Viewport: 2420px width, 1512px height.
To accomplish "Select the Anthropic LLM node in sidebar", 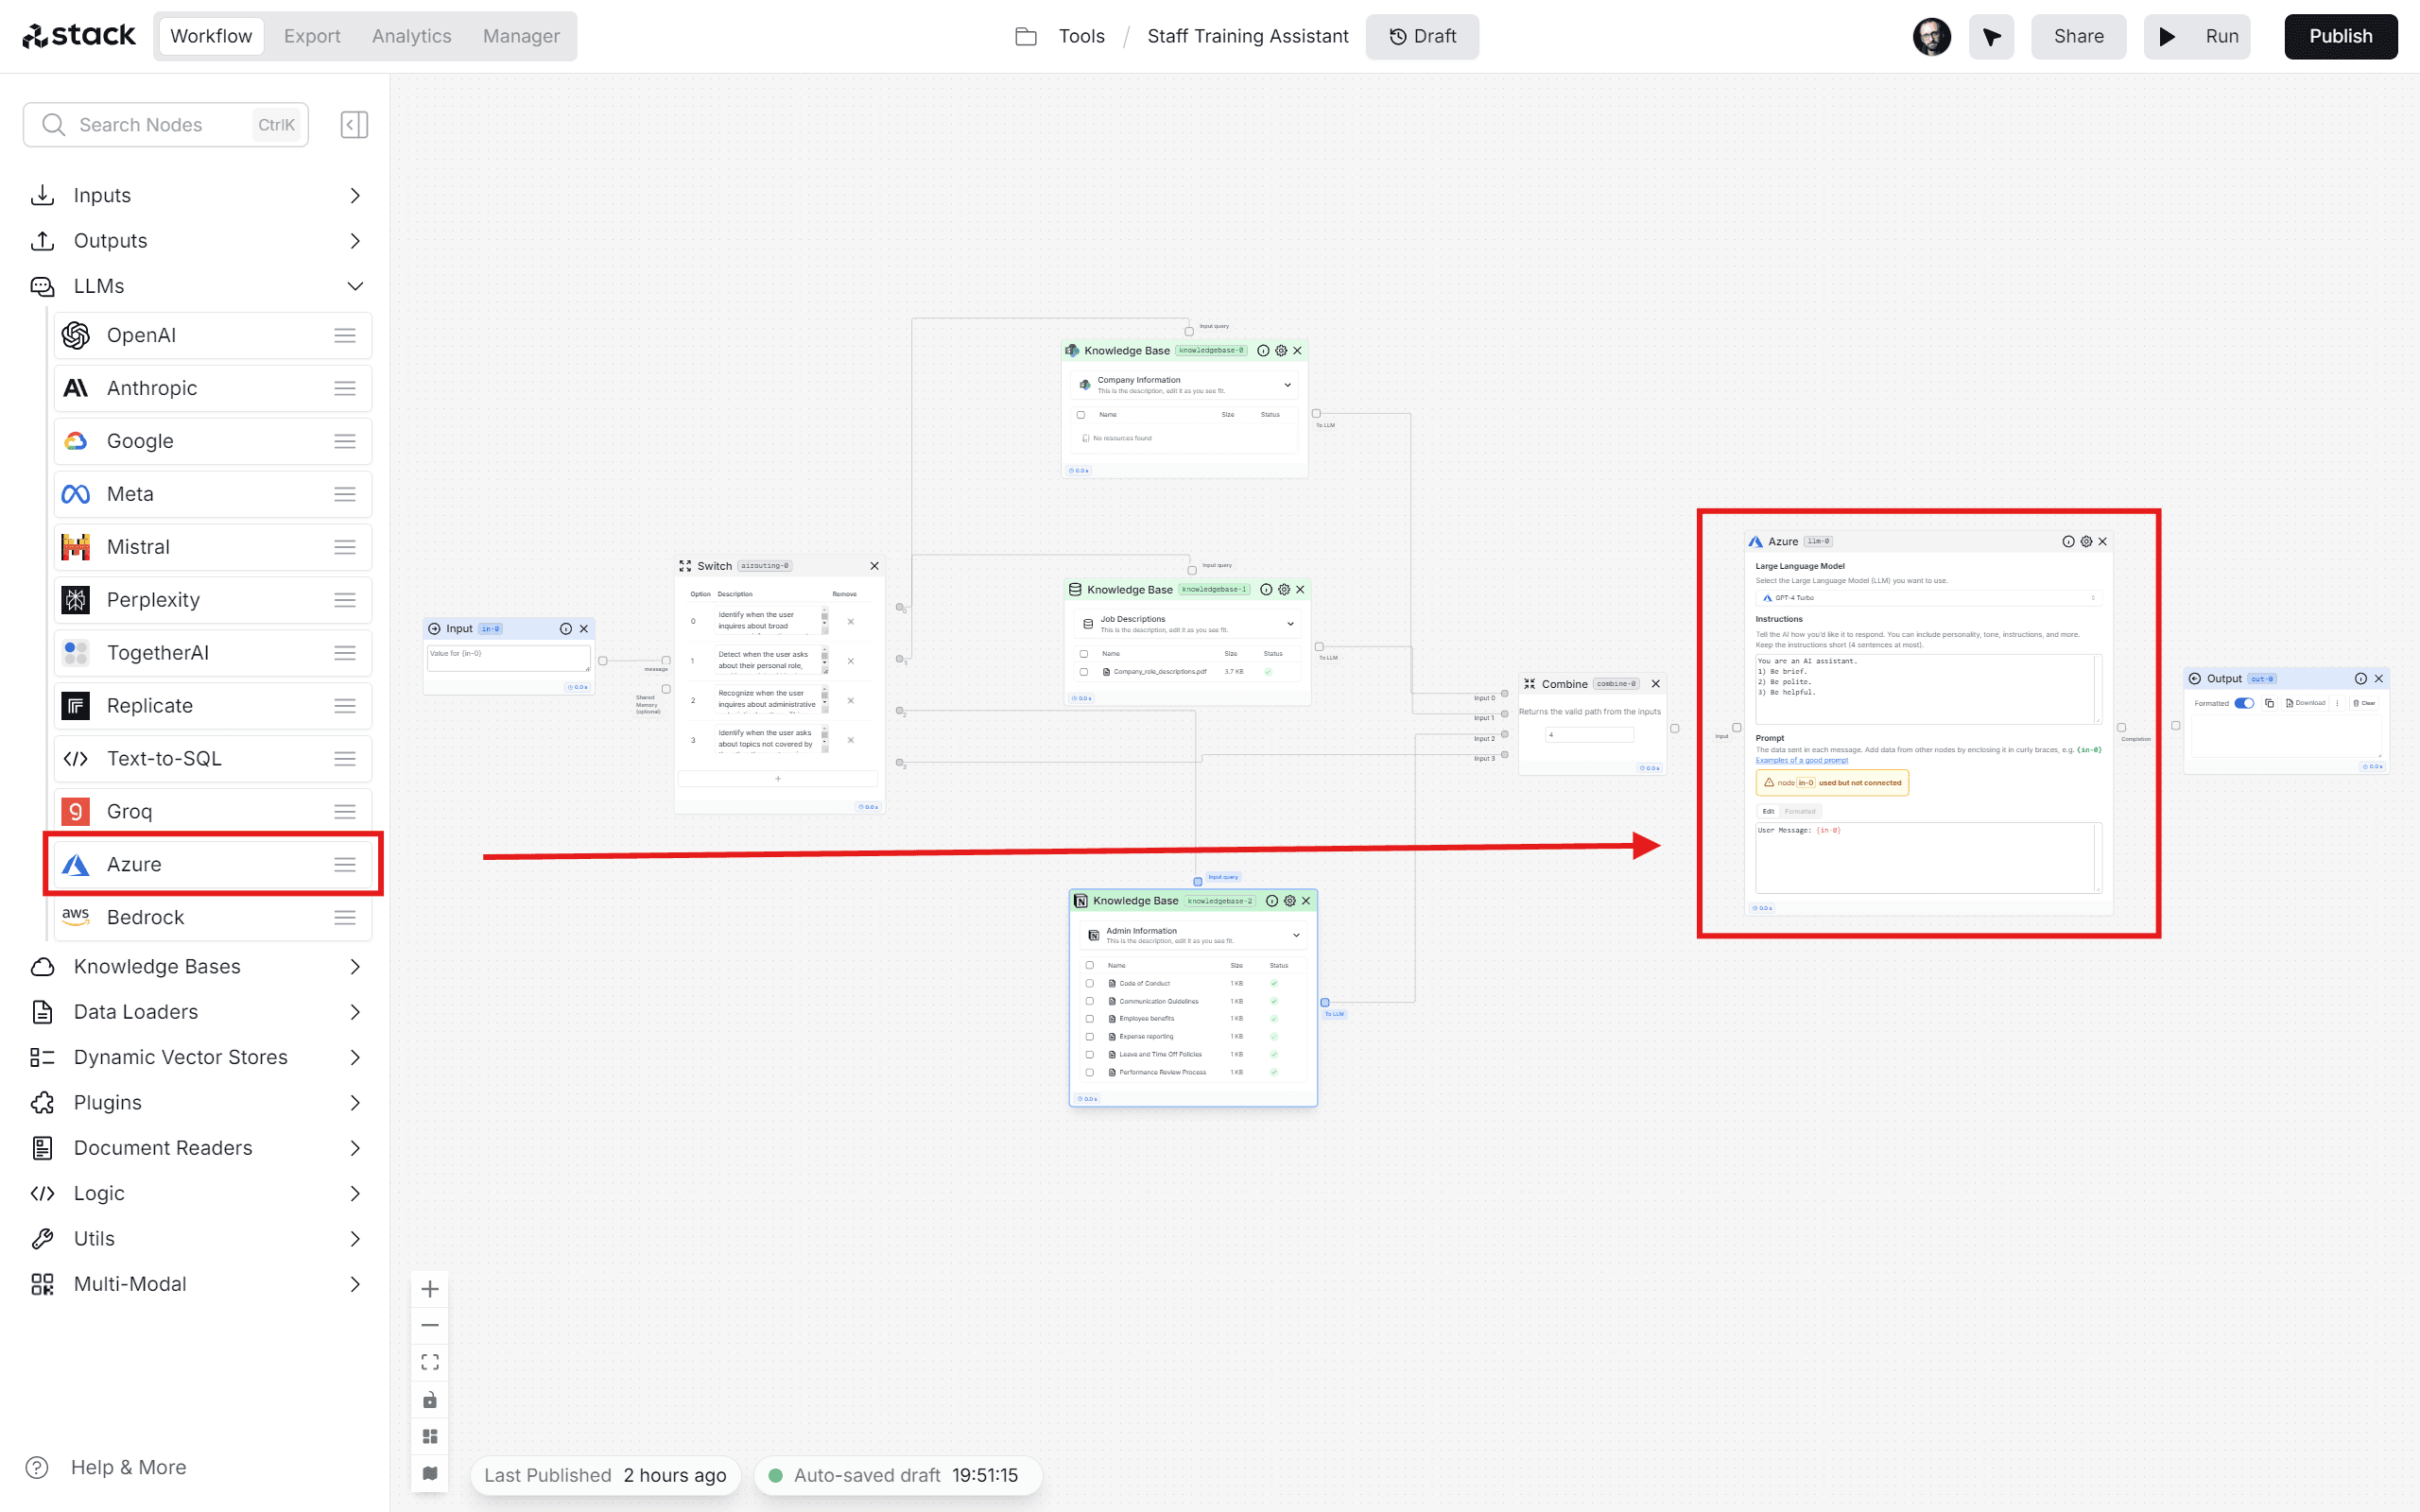I will coord(213,389).
